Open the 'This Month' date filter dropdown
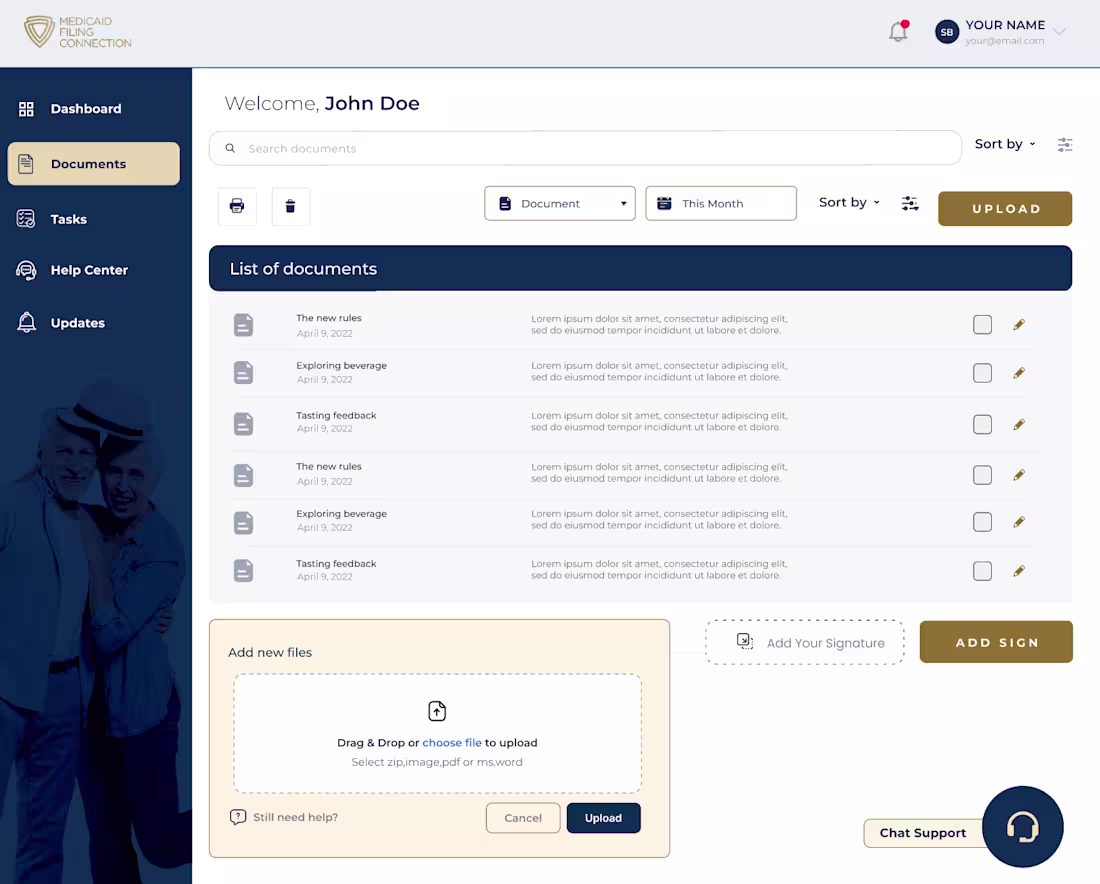This screenshot has height=884, width=1100. click(x=720, y=202)
